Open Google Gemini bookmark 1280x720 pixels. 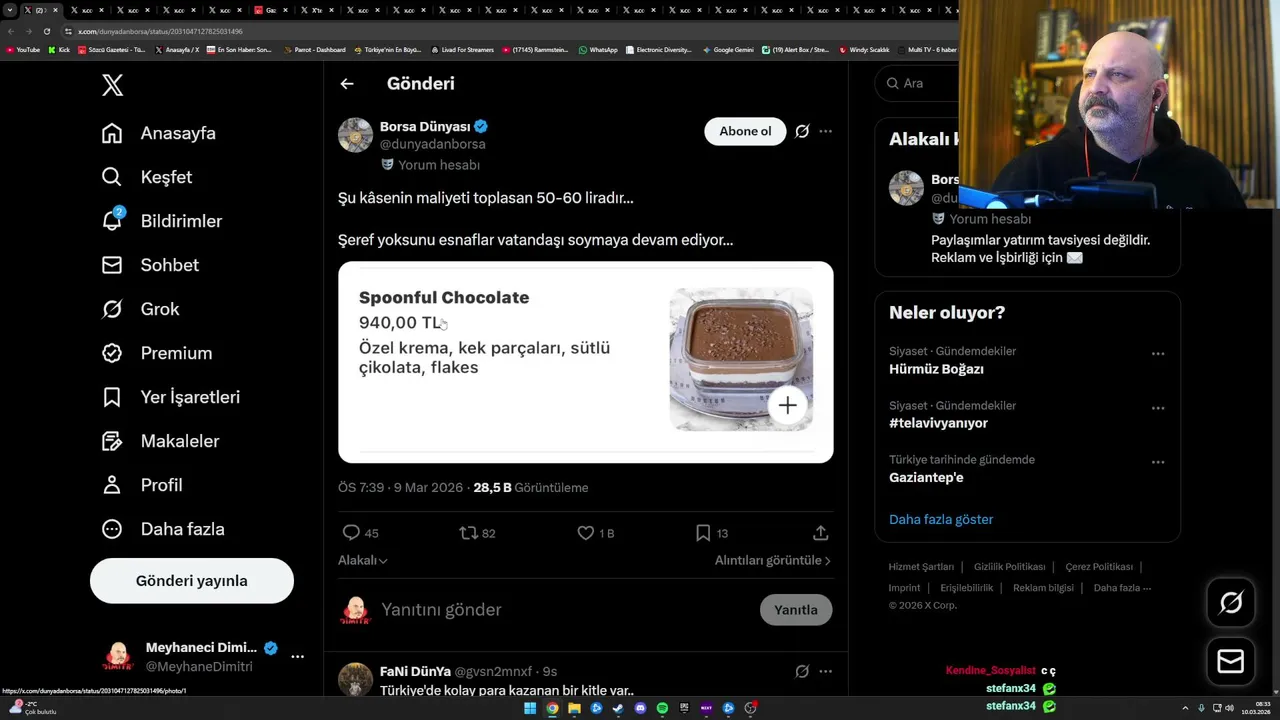728,49
